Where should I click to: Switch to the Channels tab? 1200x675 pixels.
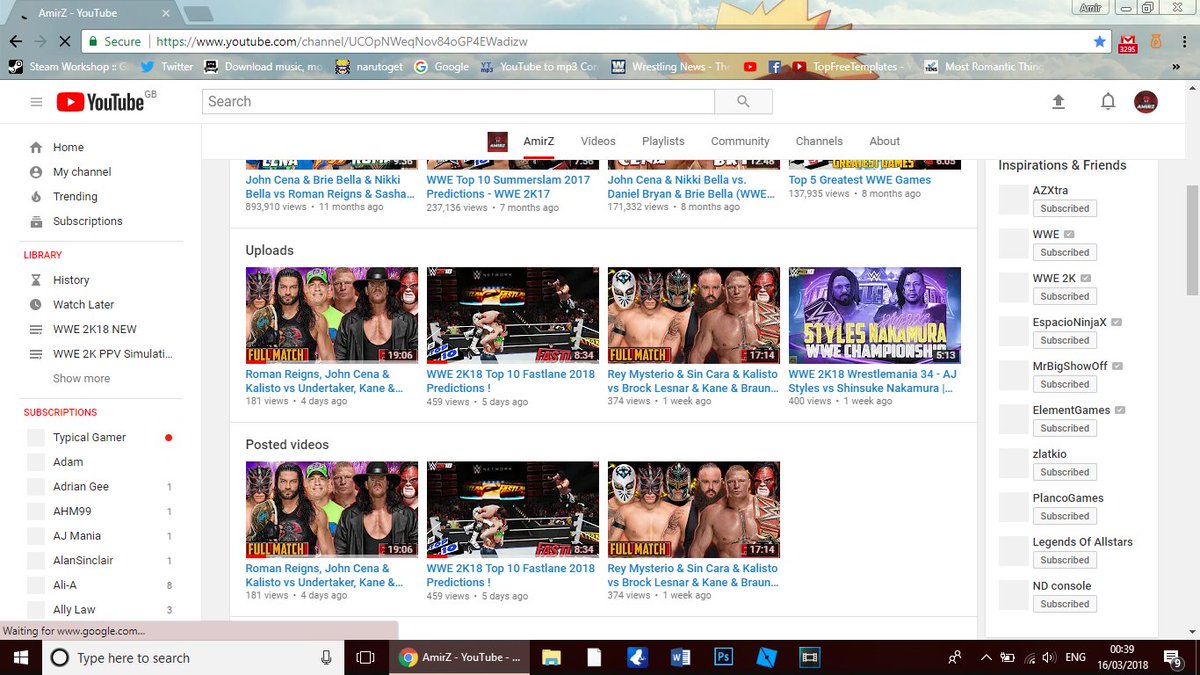[819, 141]
